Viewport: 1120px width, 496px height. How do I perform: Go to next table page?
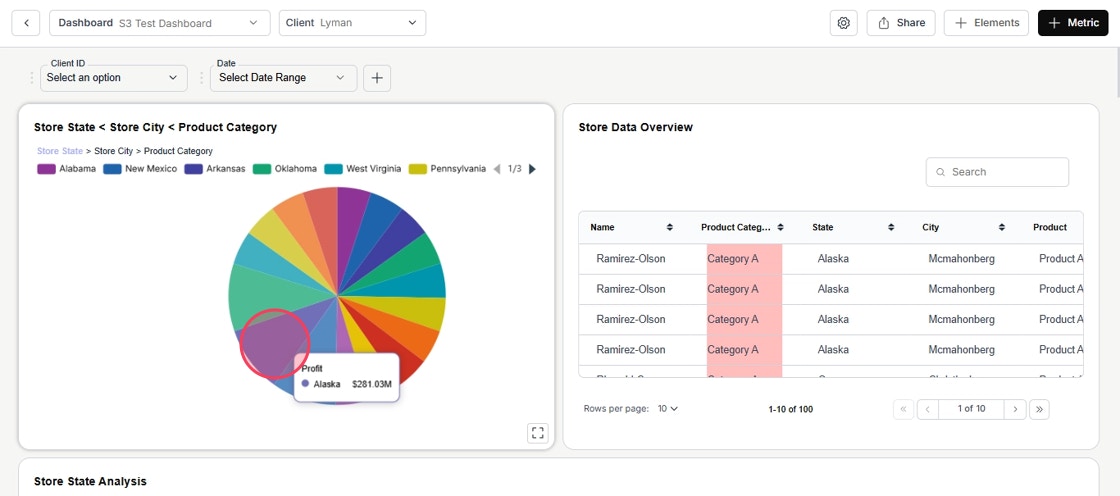[x=1015, y=410]
